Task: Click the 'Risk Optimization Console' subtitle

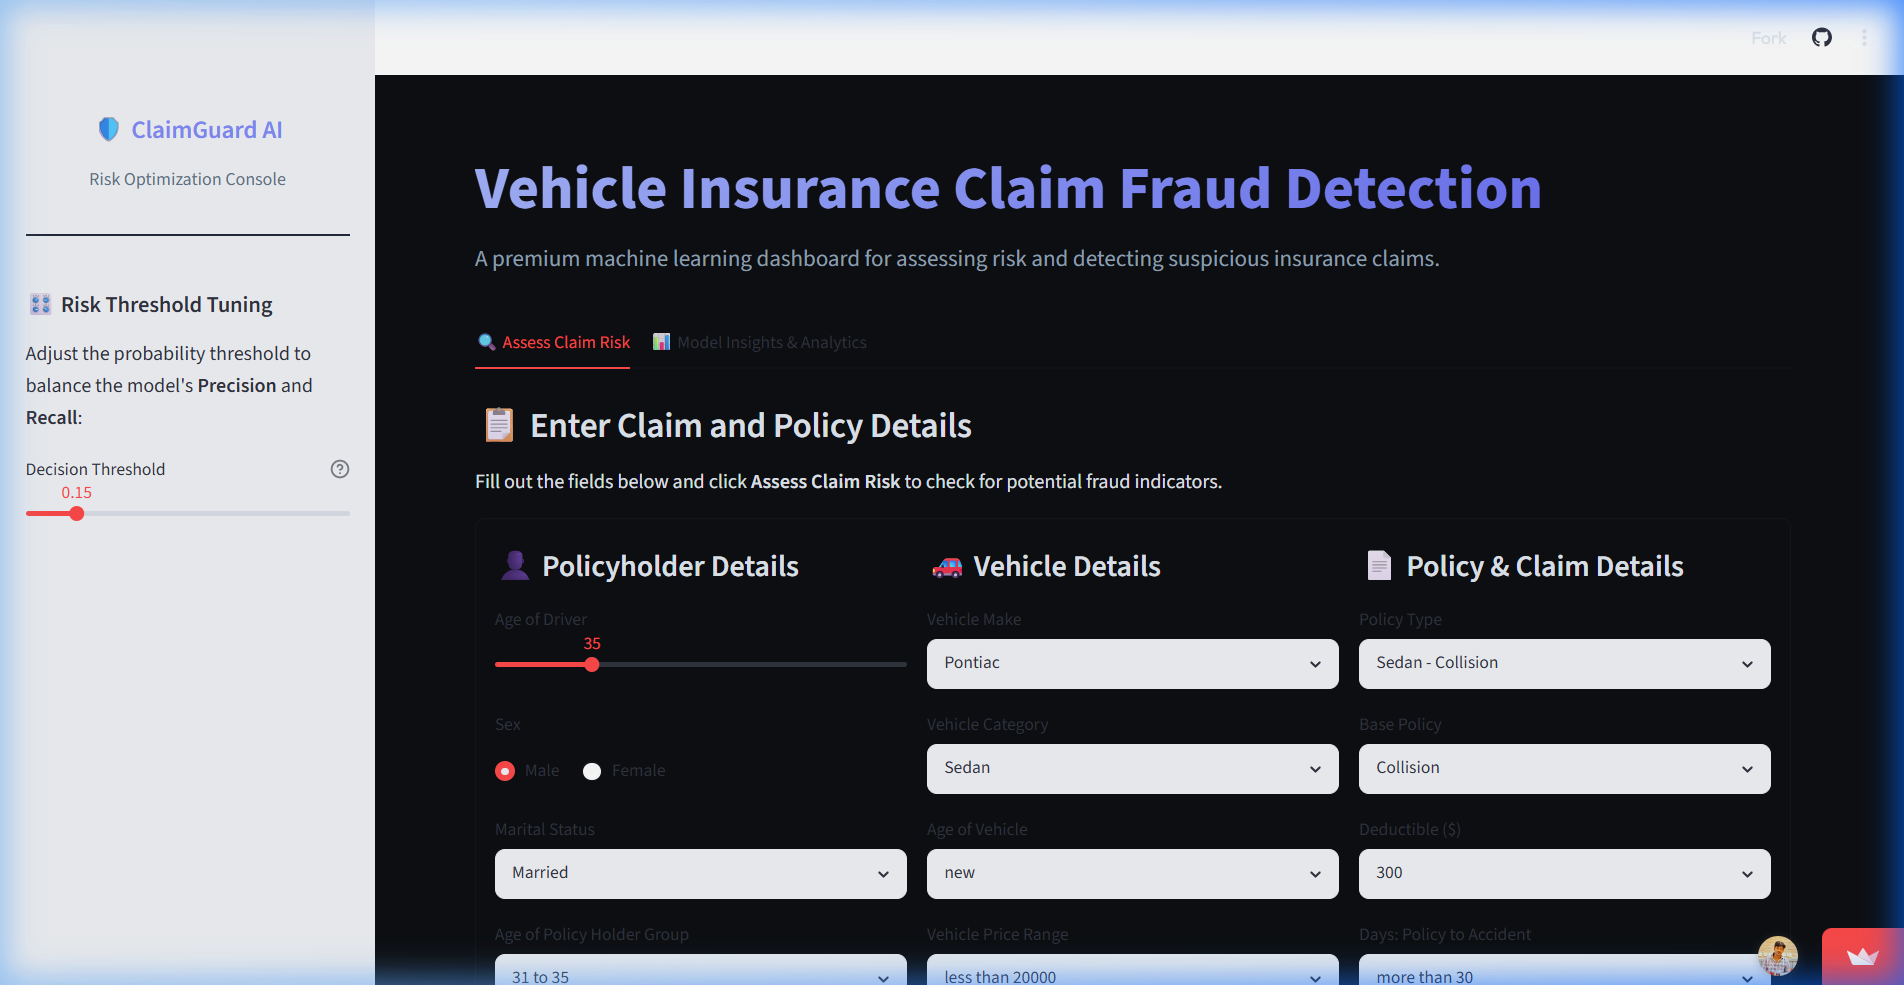Action: click(x=187, y=179)
